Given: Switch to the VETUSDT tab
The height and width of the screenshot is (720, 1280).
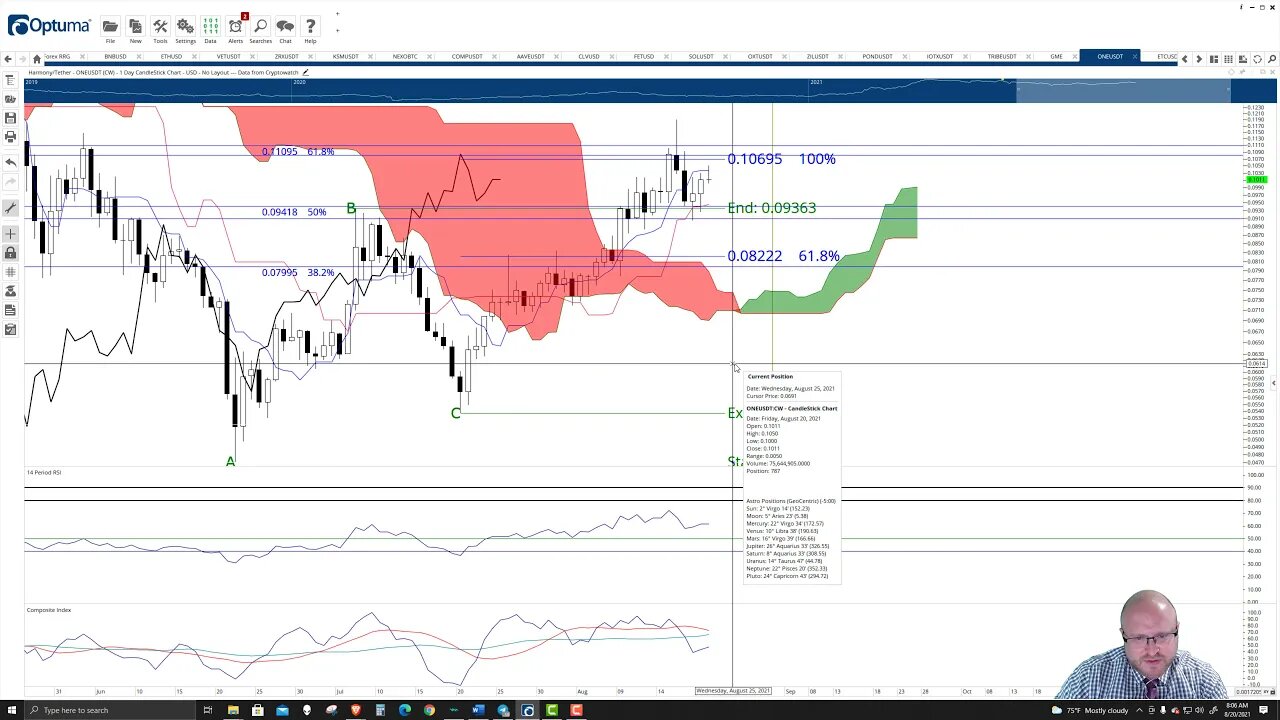Looking at the screenshot, I should click(x=229, y=57).
